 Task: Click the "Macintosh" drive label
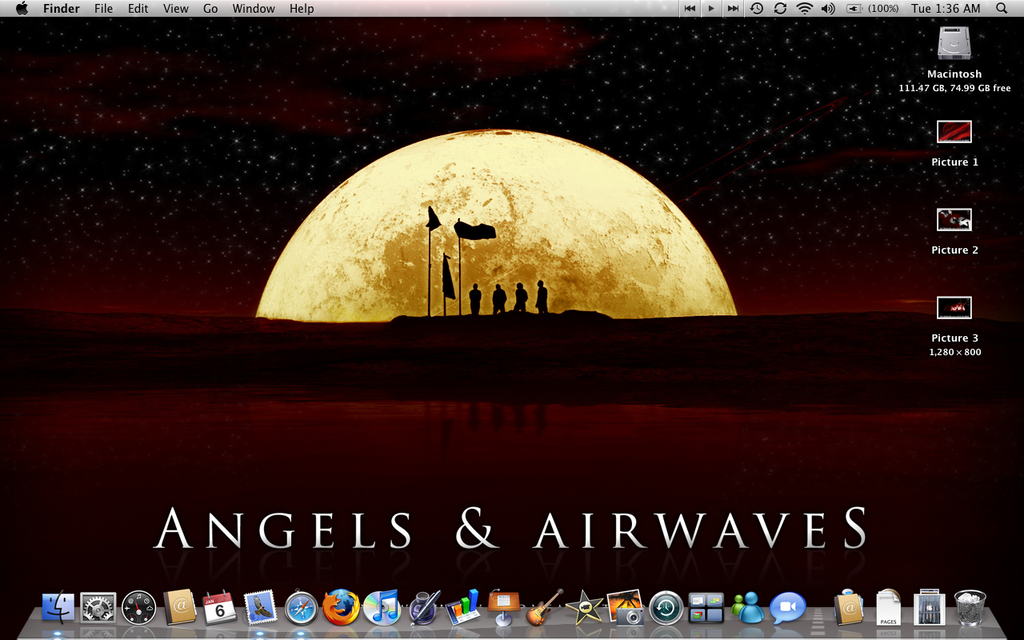(x=954, y=74)
